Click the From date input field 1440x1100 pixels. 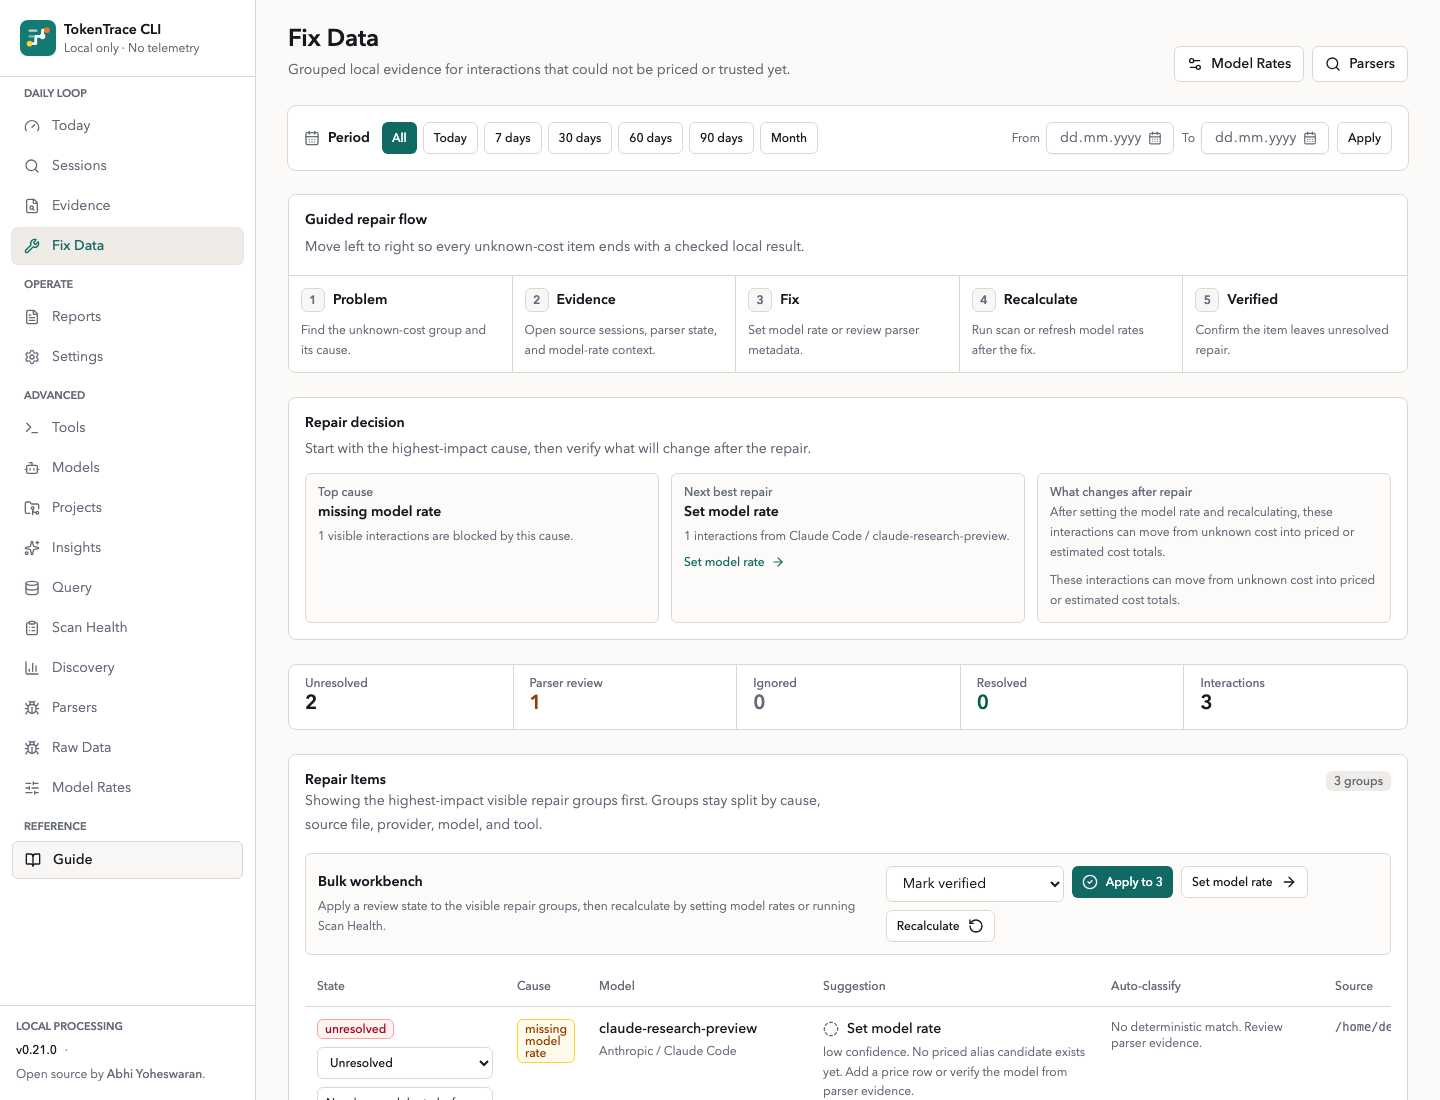coord(1110,138)
